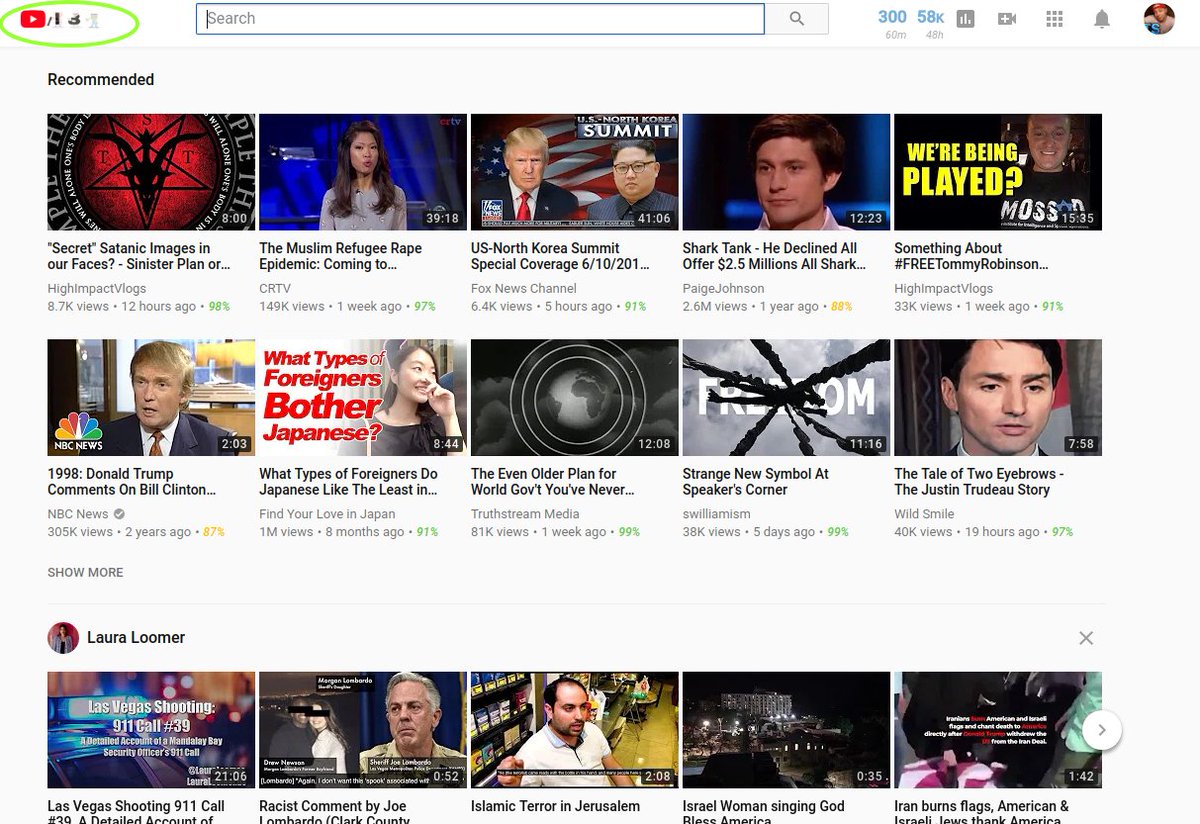
Task: Open Las Vegas Shooting 911 Call thumbnail
Action: 151,730
